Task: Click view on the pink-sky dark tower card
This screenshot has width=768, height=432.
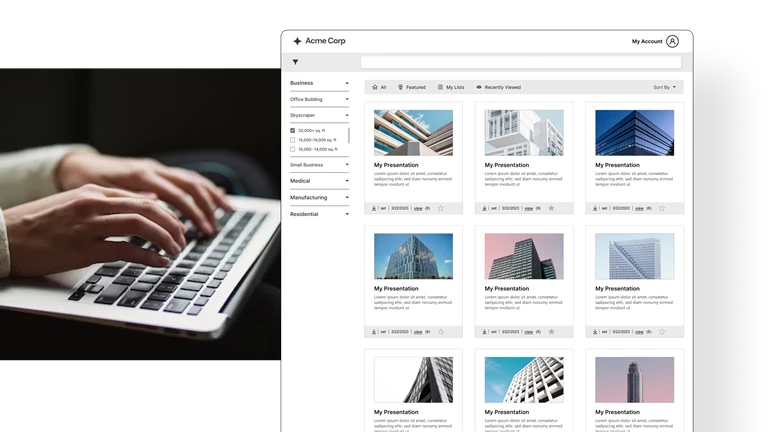Action: [528, 332]
